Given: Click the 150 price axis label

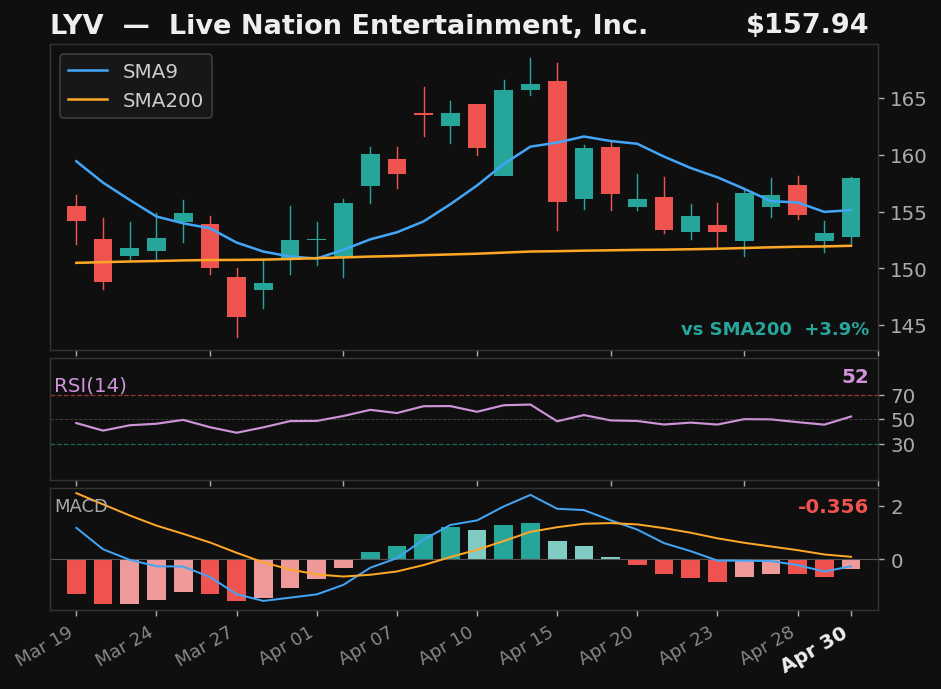Looking at the screenshot, I should 908,269.
